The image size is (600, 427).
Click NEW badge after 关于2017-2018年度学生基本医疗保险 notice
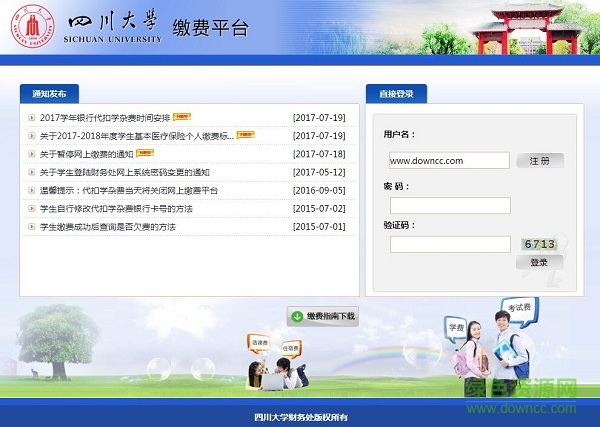(x=245, y=135)
